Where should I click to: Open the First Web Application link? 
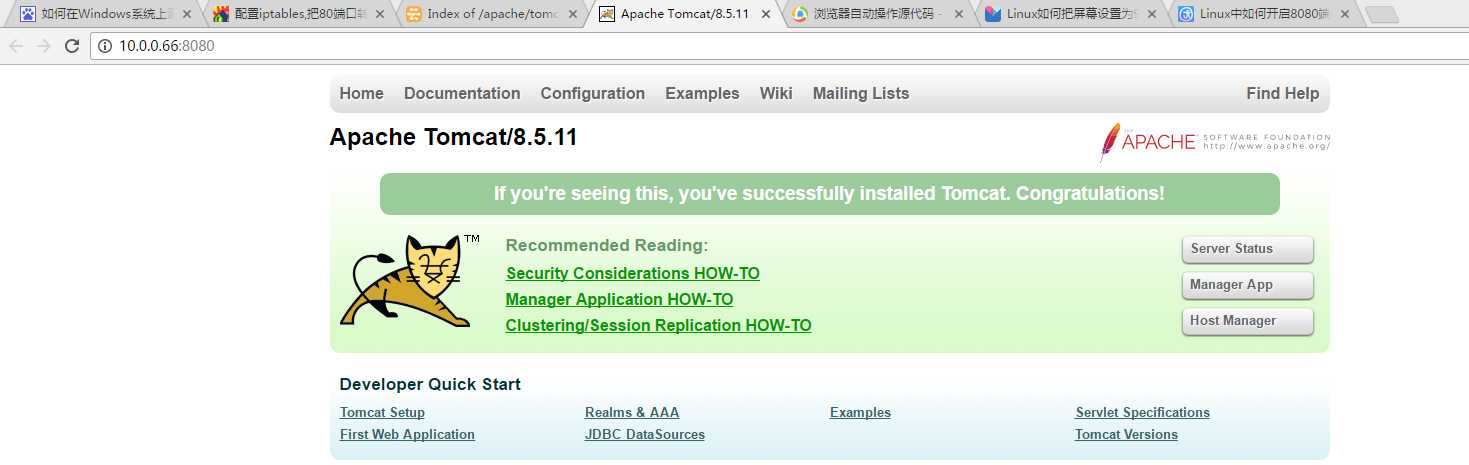pos(407,434)
